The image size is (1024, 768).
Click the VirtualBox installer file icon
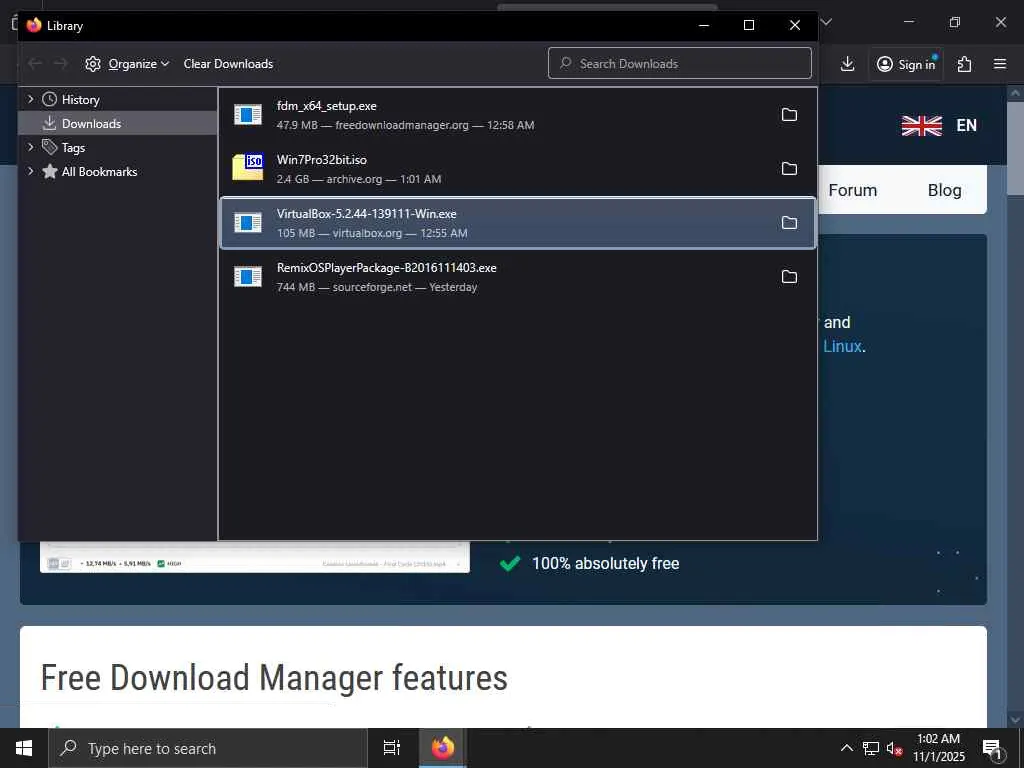[248, 223]
